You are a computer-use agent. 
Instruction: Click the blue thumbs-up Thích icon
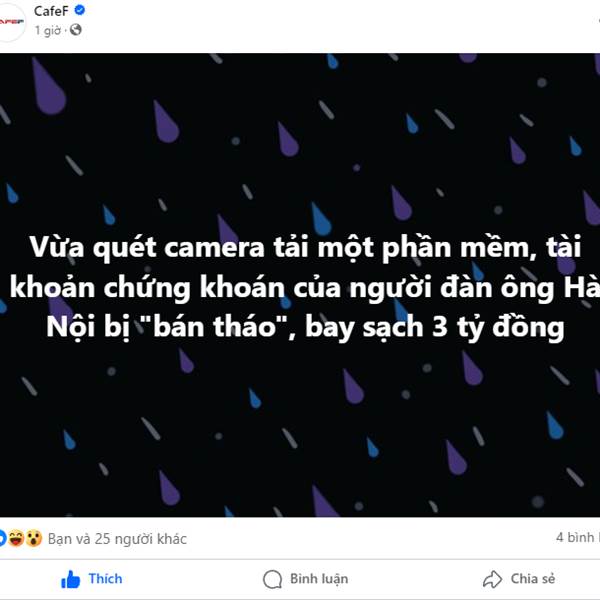pos(71,579)
